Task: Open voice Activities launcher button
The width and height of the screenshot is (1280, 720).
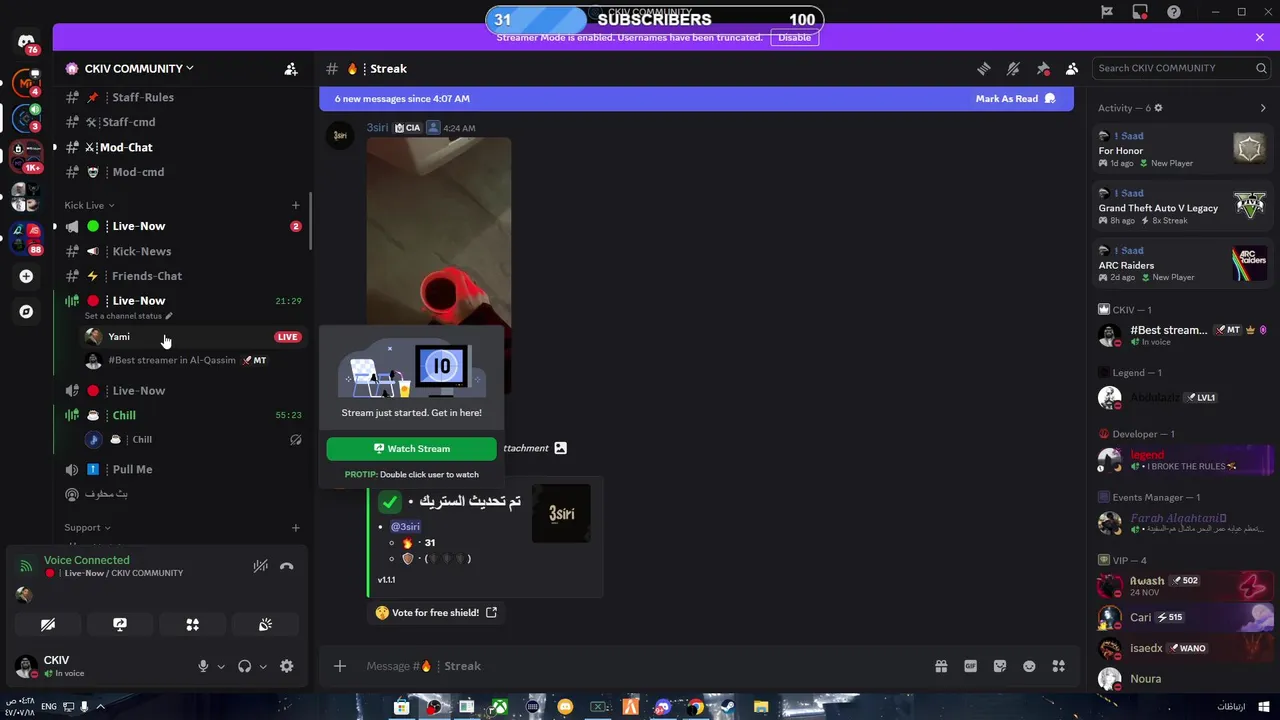Action: [192, 624]
